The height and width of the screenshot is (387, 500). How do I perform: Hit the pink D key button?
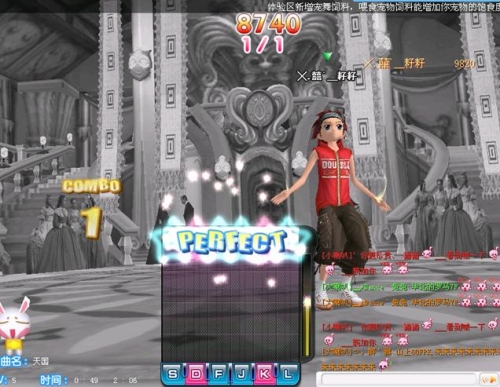click(x=196, y=374)
